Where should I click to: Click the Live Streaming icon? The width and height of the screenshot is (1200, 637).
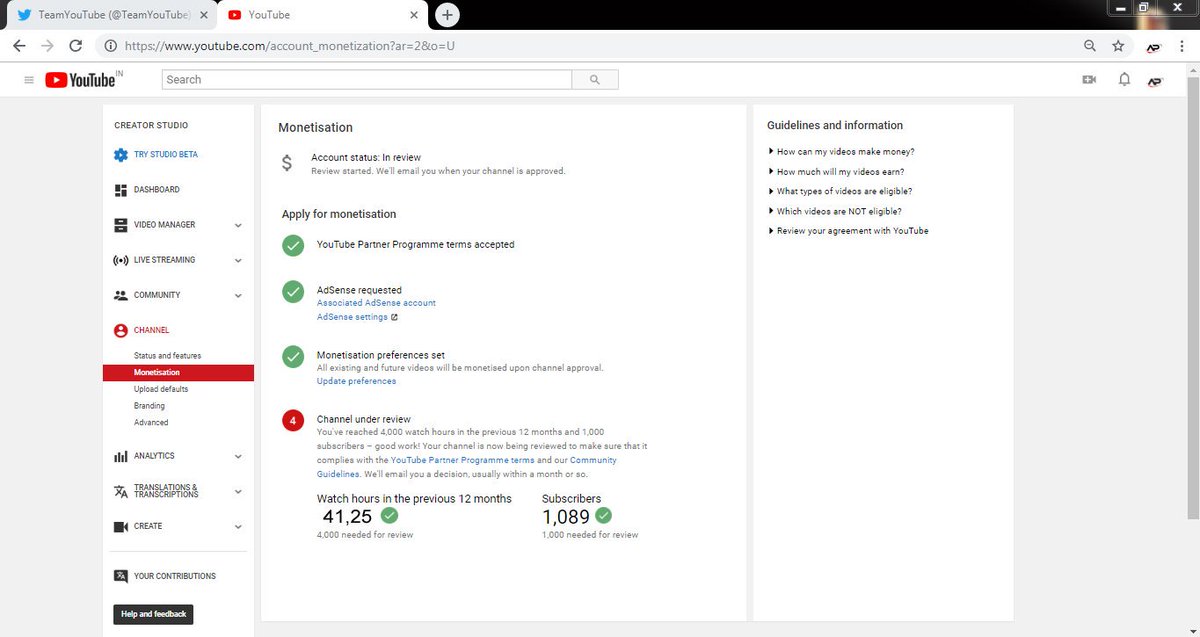click(x=121, y=260)
